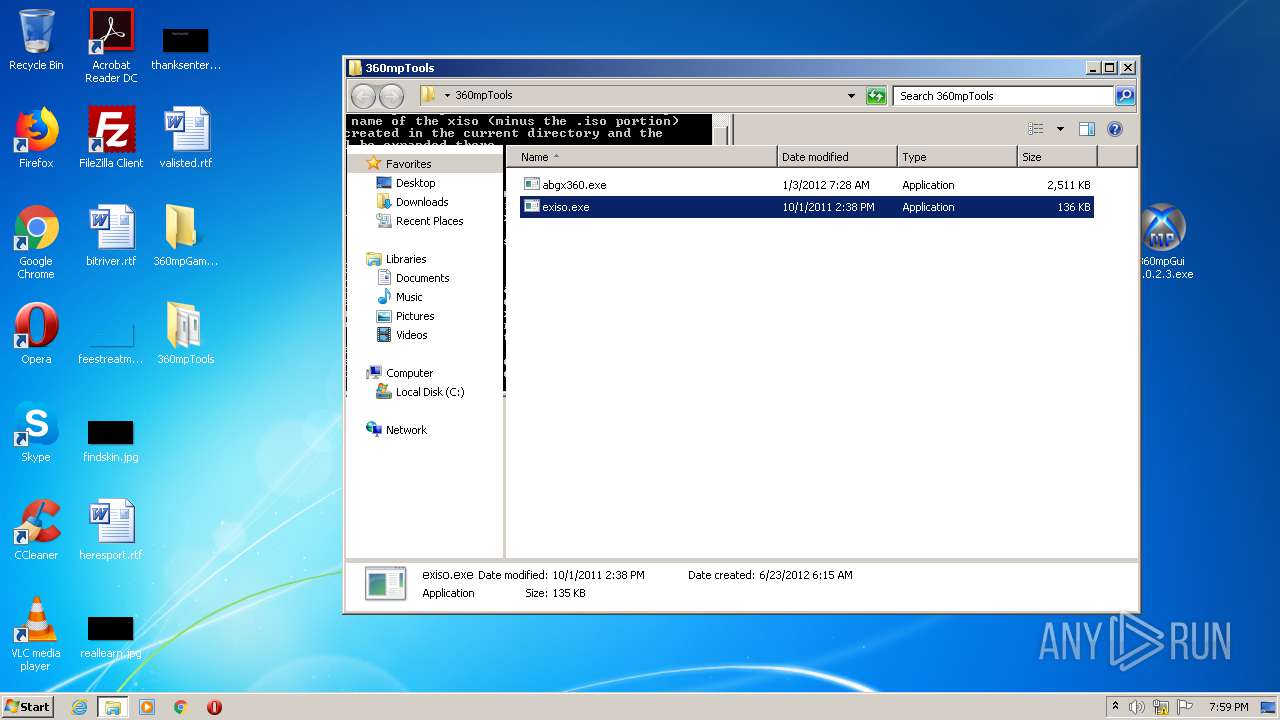This screenshot has width=1280, height=720.
Task: Click the Explorer Back navigation button
Action: coord(363,96)
